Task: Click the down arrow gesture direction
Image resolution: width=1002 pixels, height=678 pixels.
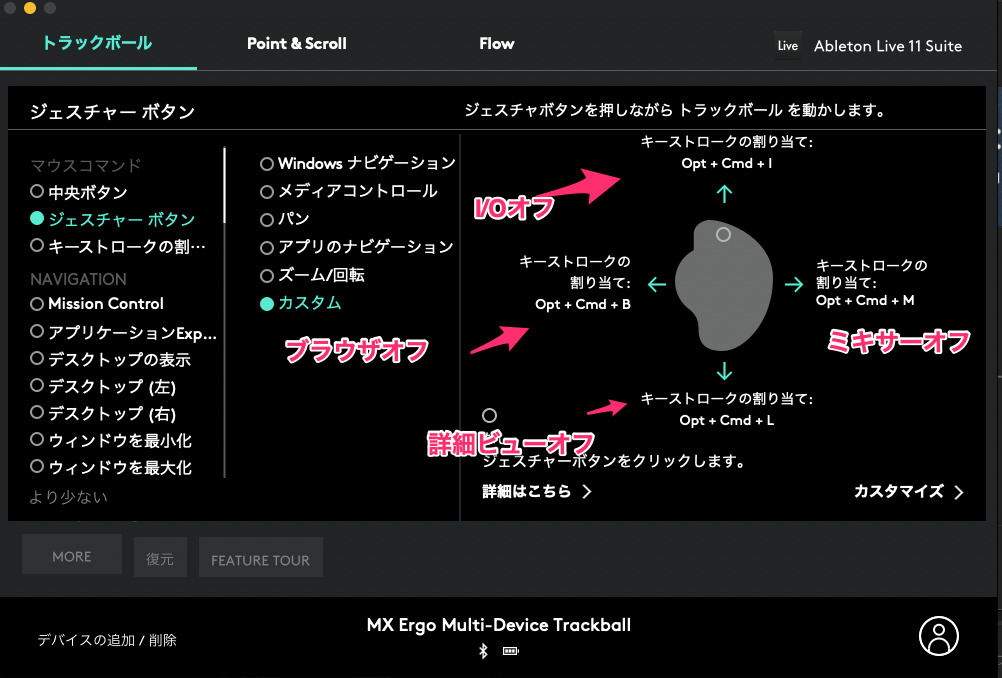Action: point(725,372)
